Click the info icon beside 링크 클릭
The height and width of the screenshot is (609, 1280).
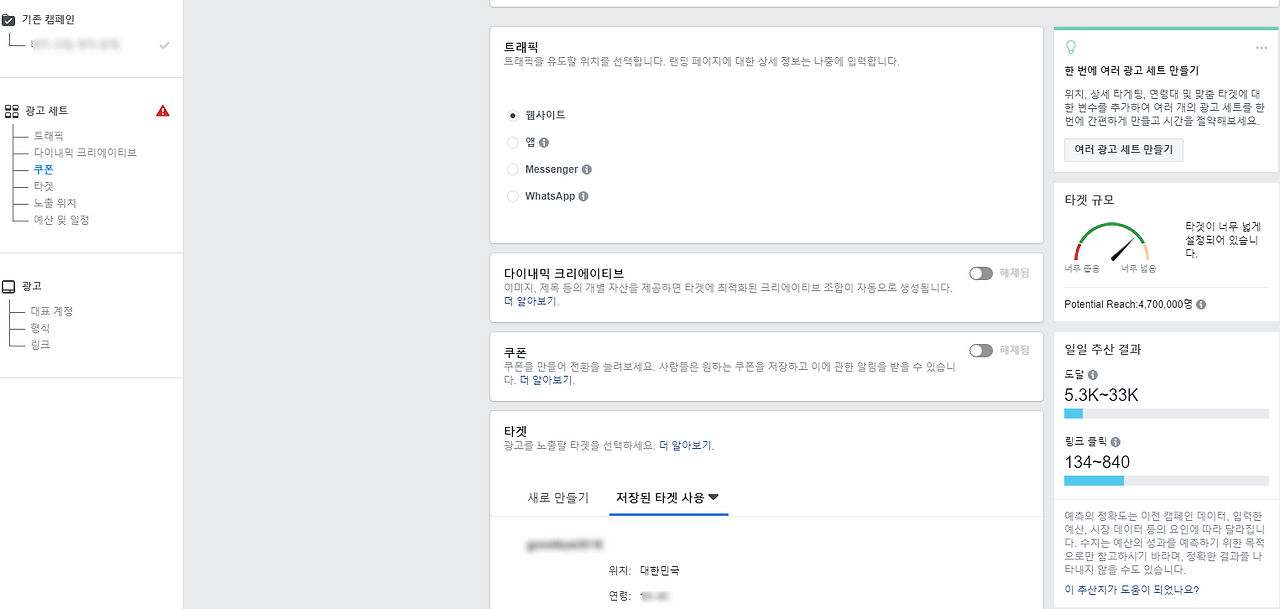(x=1117, y=441)
